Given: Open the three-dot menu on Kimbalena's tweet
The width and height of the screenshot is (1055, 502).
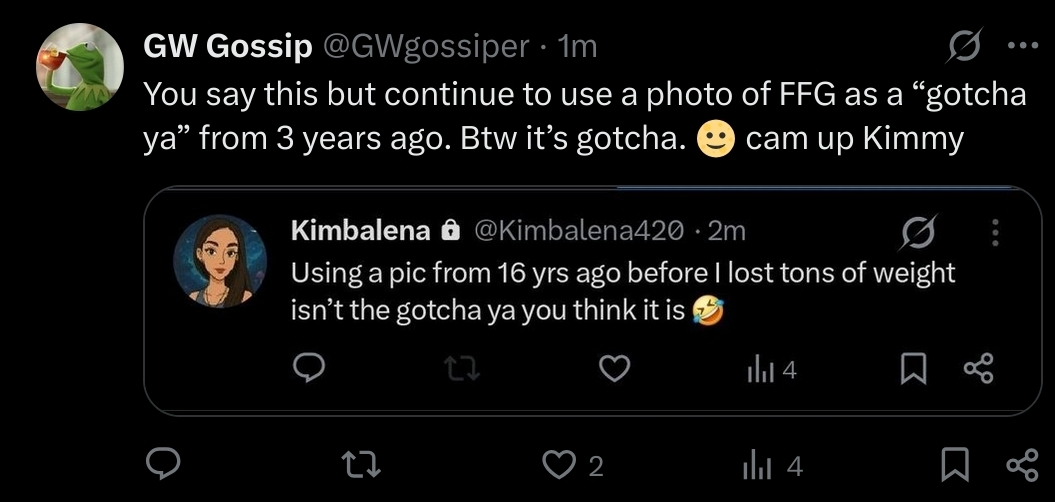Looking at the screenshot, I should point(993,233).
